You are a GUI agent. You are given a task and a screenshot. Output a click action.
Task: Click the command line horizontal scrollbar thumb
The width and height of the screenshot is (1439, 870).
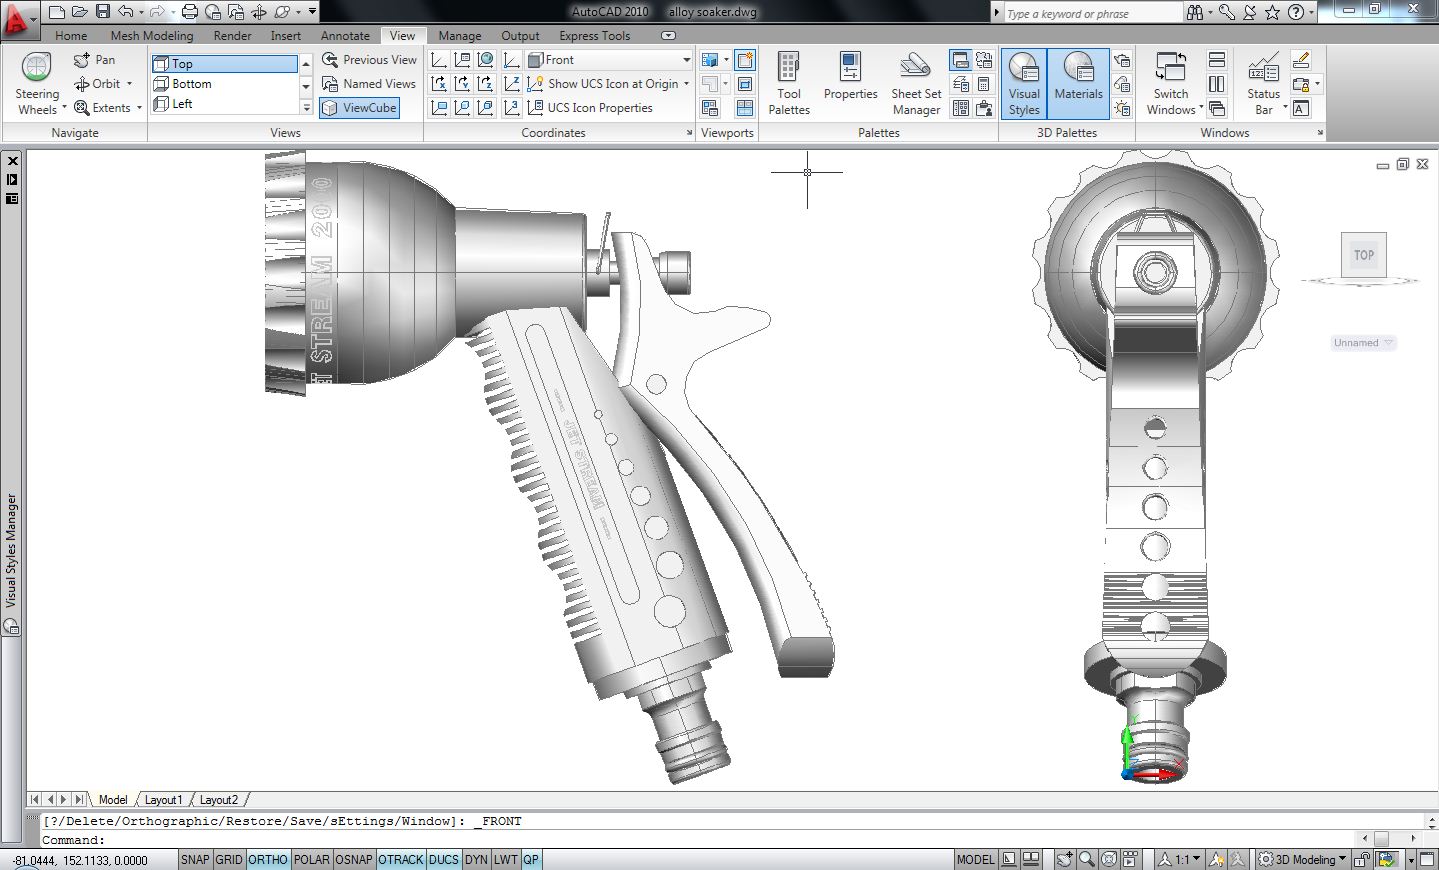click(x=1381, y=838)
